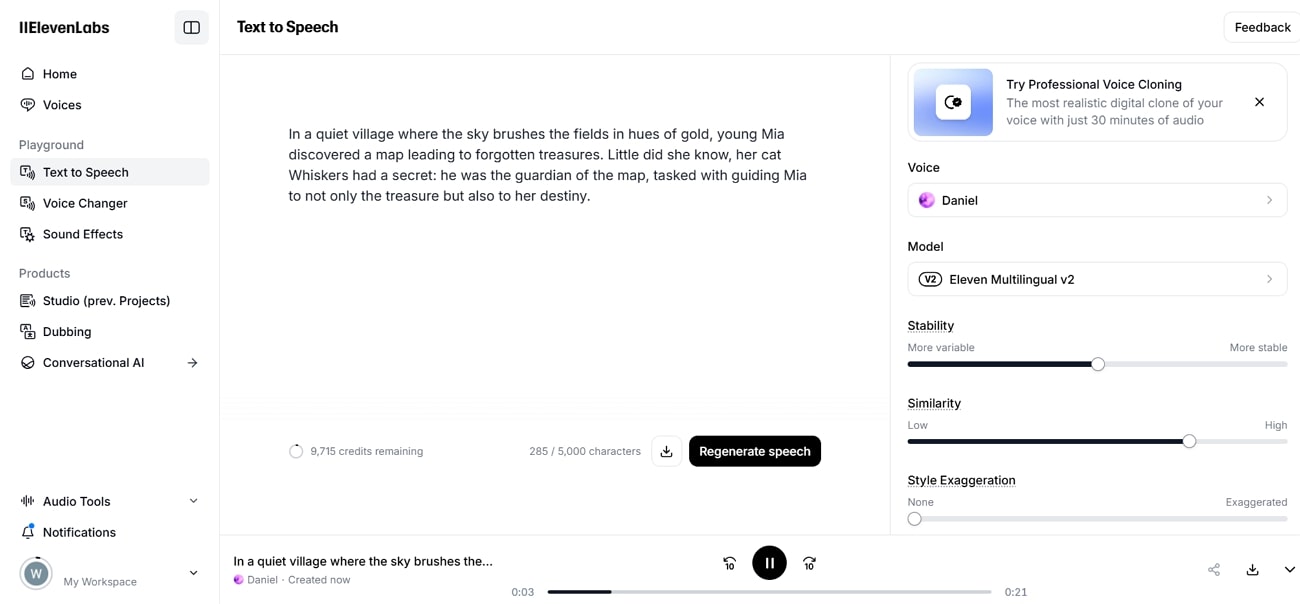The image size is (1300, 604).
Task: Click the Stability label
Action: [x=930, y=326]
